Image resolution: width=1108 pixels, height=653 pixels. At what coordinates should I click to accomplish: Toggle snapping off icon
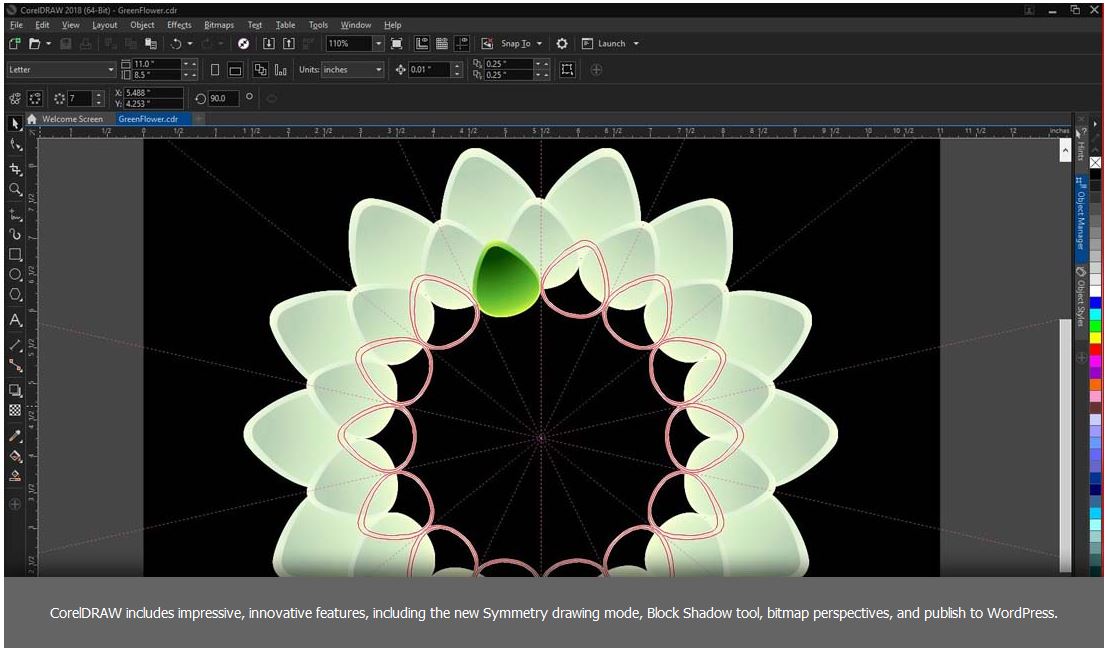(488, 44)
